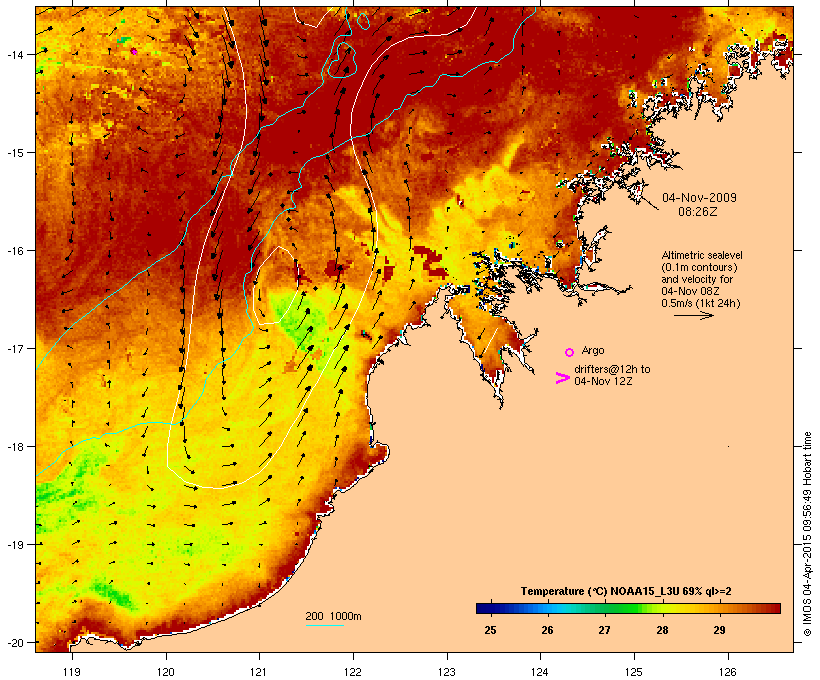Click the latitude axis label -14
The width and height of the screenshot is (820, 680).
[14, 54]
